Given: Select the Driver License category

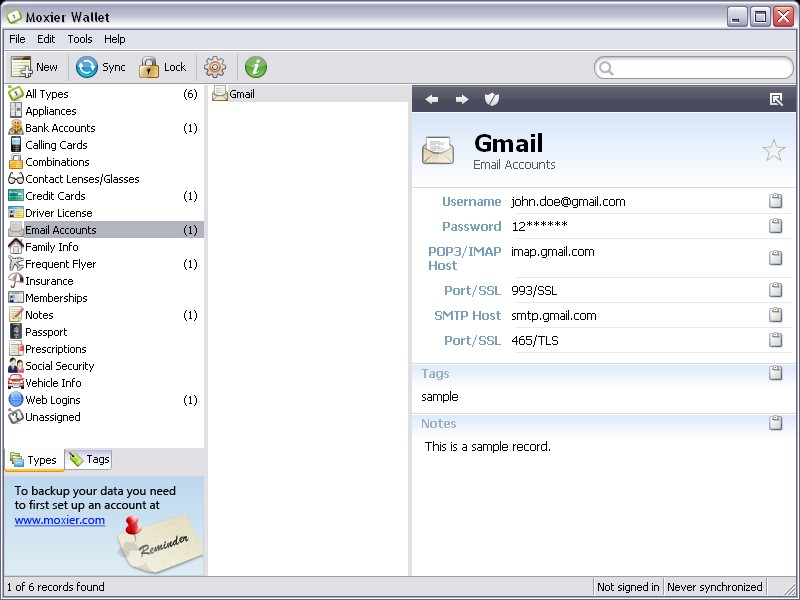Looking at the screenshot, I should (x=104, y=213).
